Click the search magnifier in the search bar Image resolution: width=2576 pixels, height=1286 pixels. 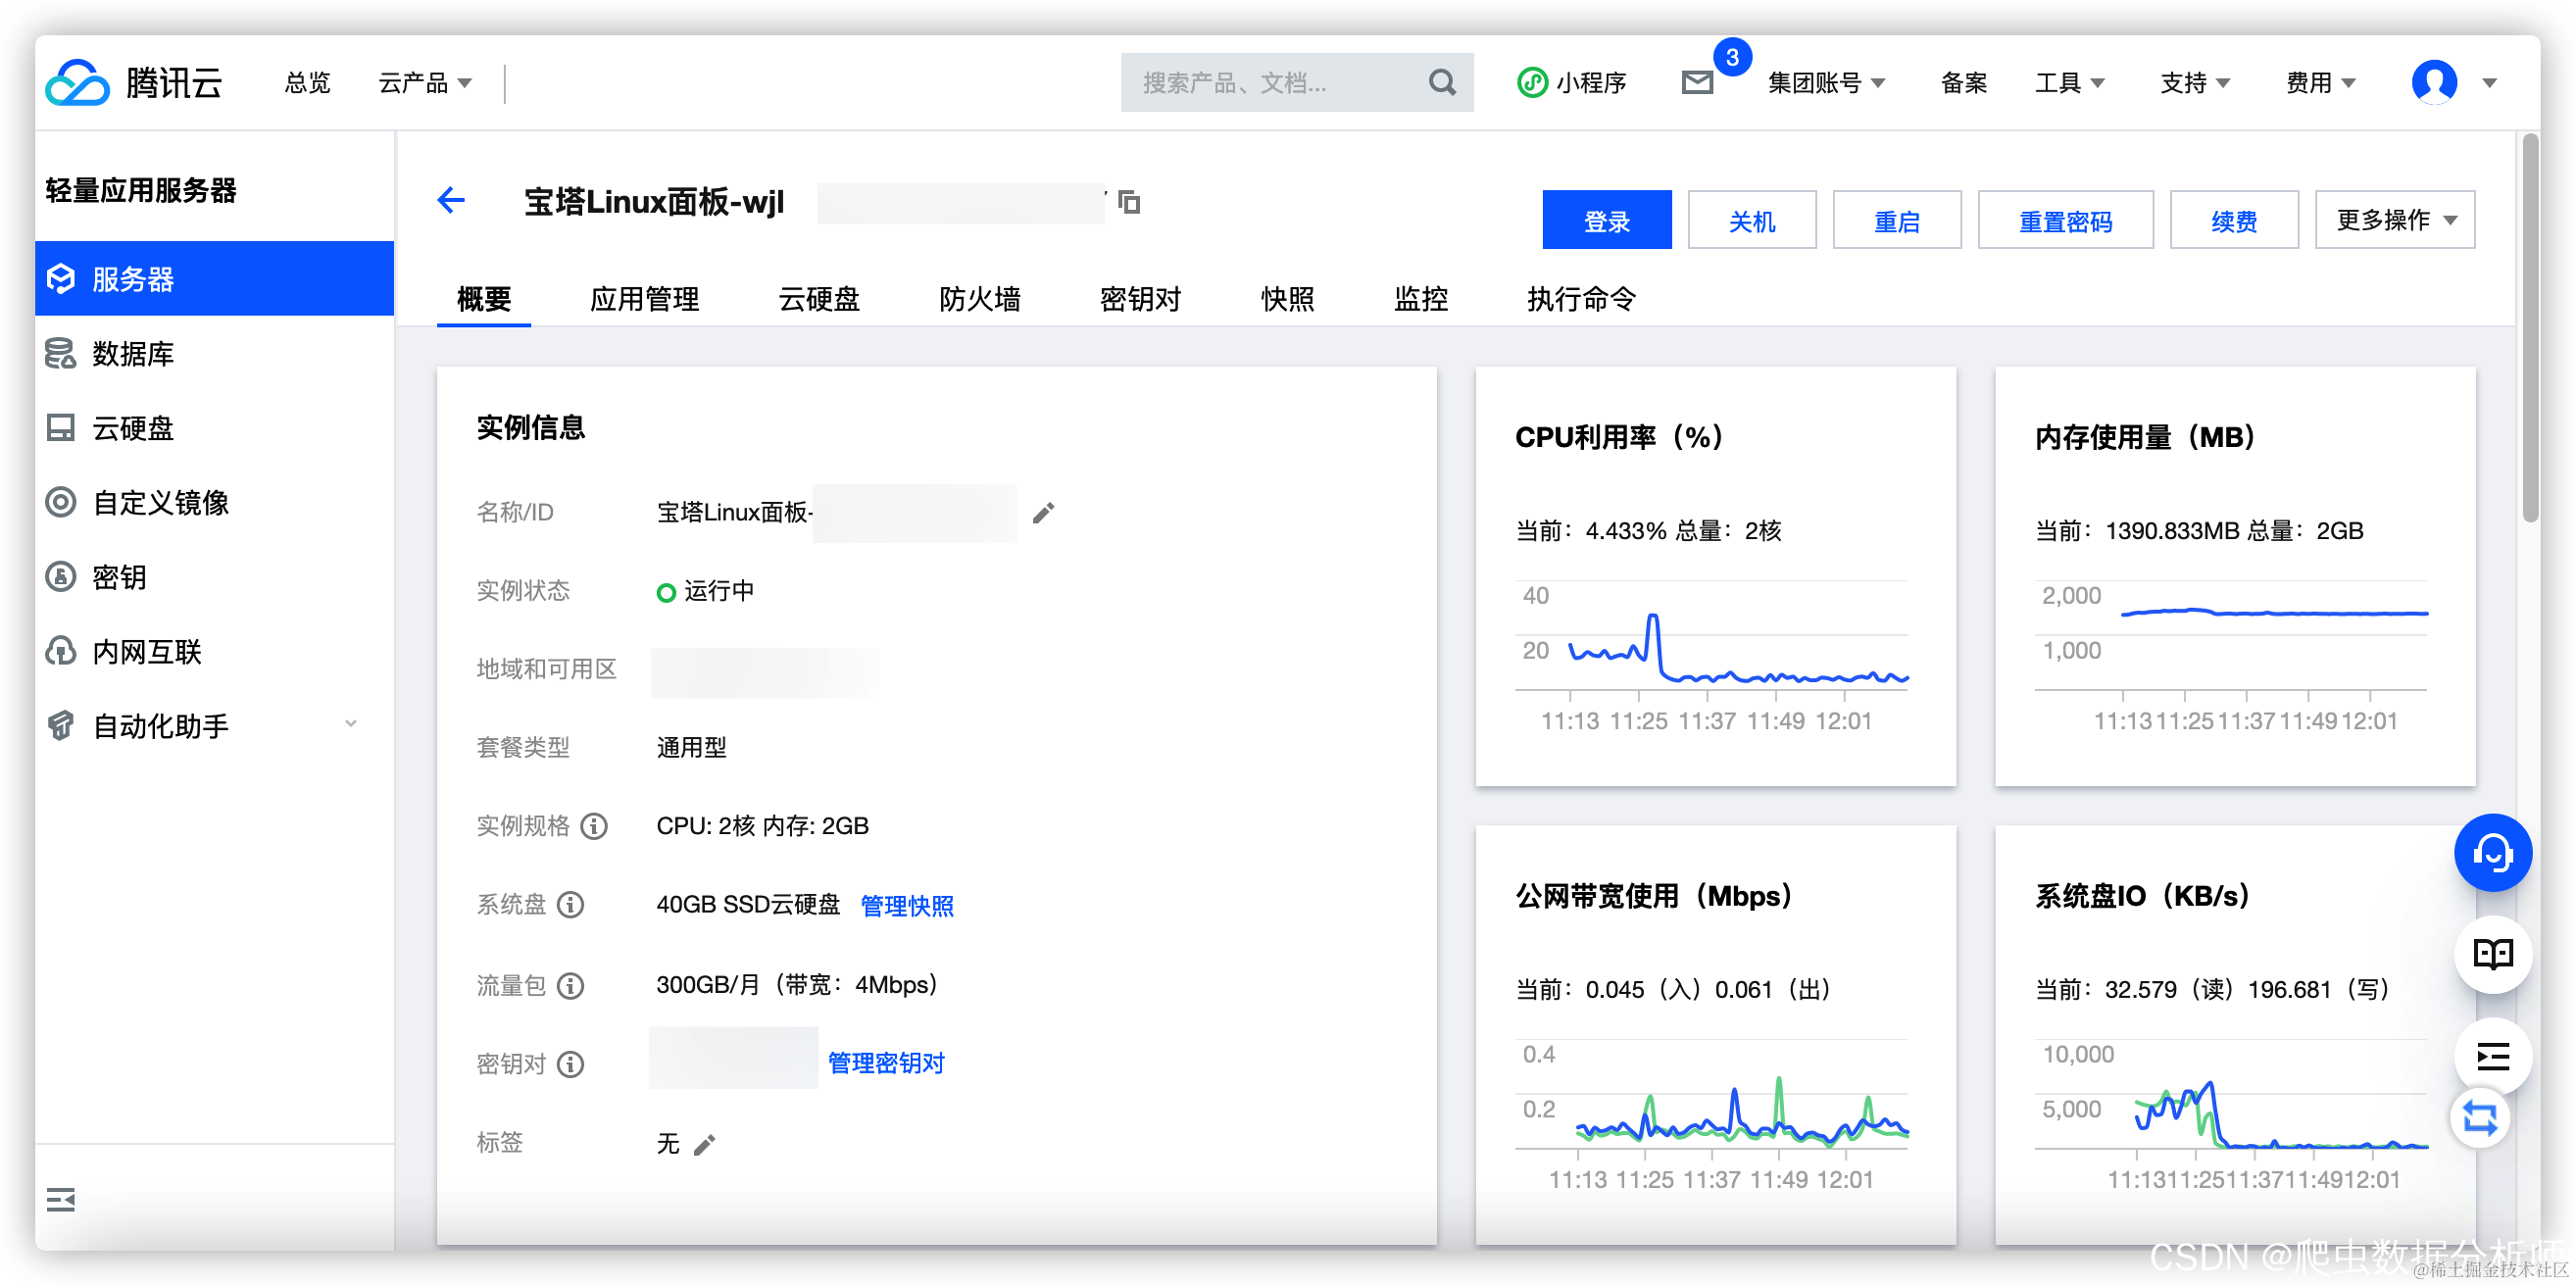point(1442,82)
